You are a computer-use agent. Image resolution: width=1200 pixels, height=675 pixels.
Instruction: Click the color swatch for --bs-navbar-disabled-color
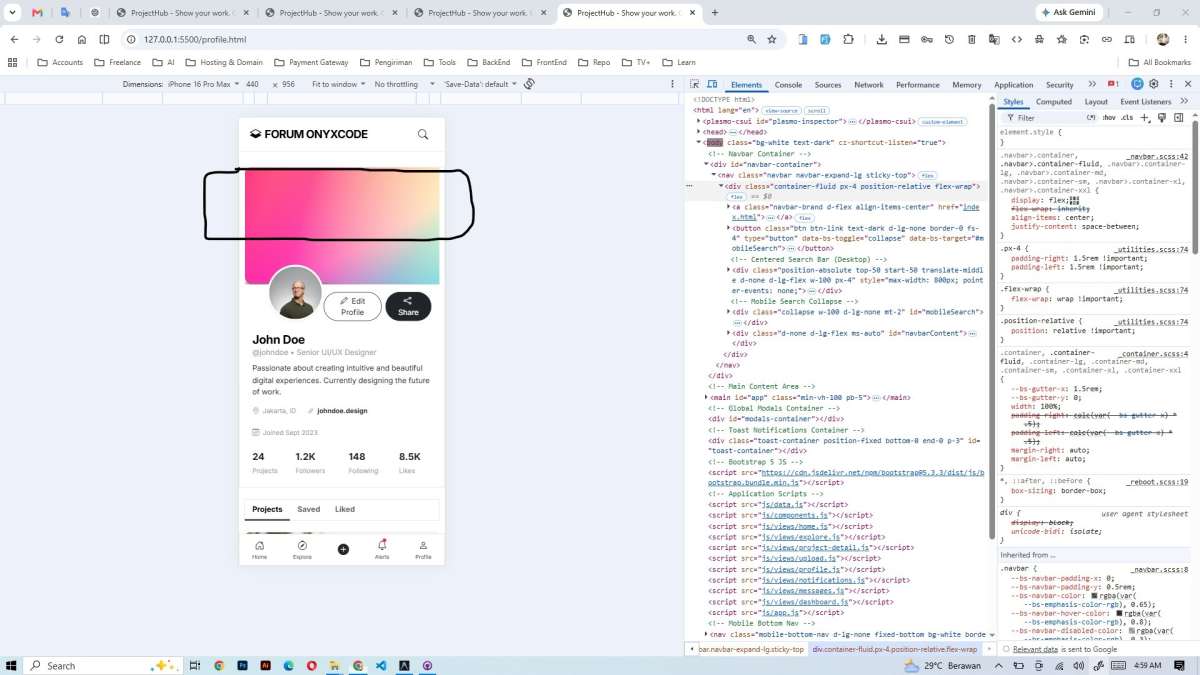tap(1132, 631)
